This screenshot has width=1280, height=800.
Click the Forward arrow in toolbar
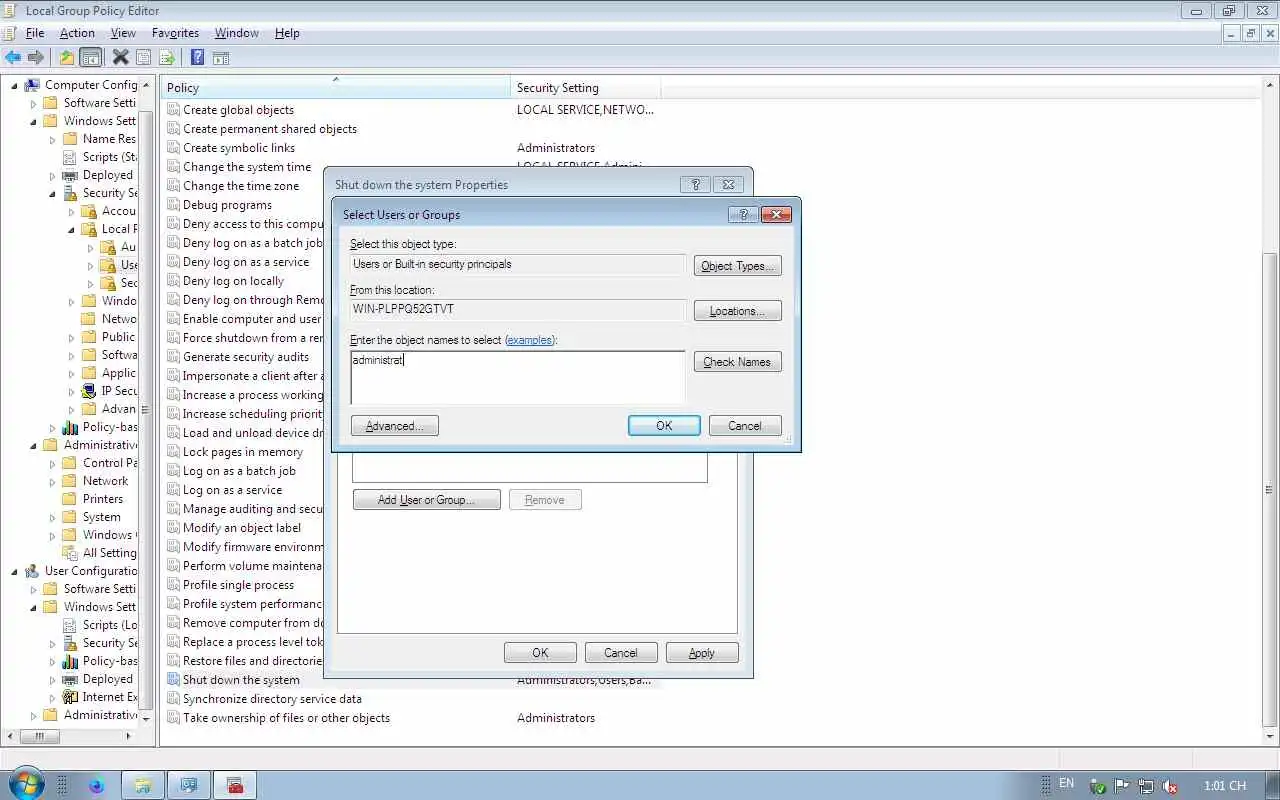[36, 58]
